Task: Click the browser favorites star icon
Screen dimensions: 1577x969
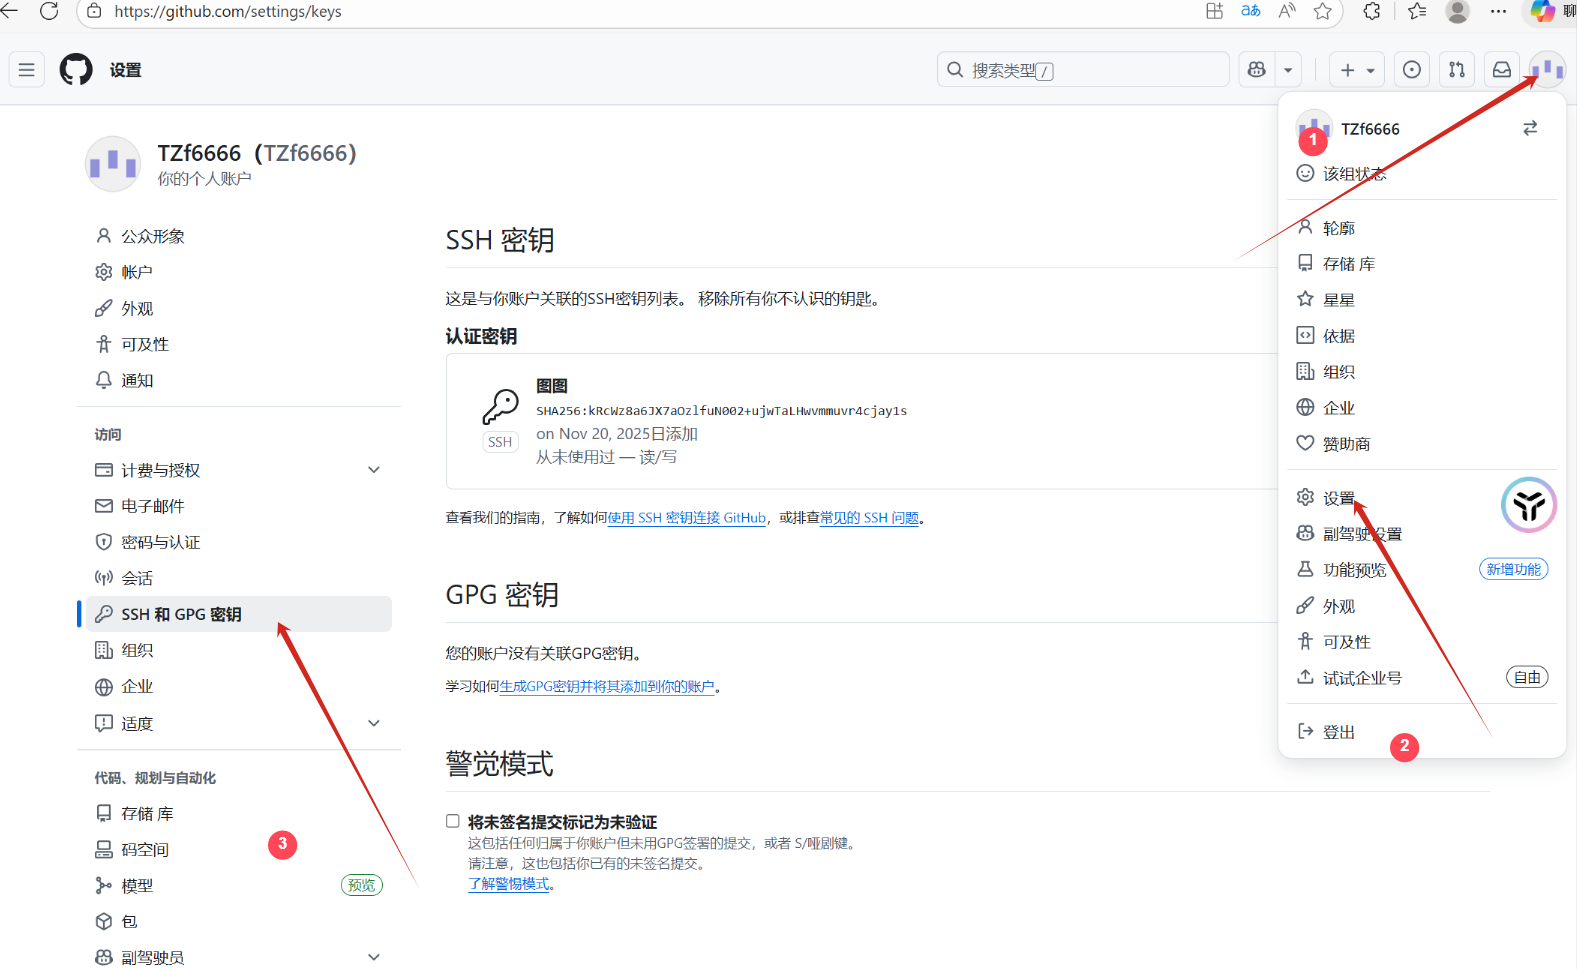Action: click(1322, 11)
